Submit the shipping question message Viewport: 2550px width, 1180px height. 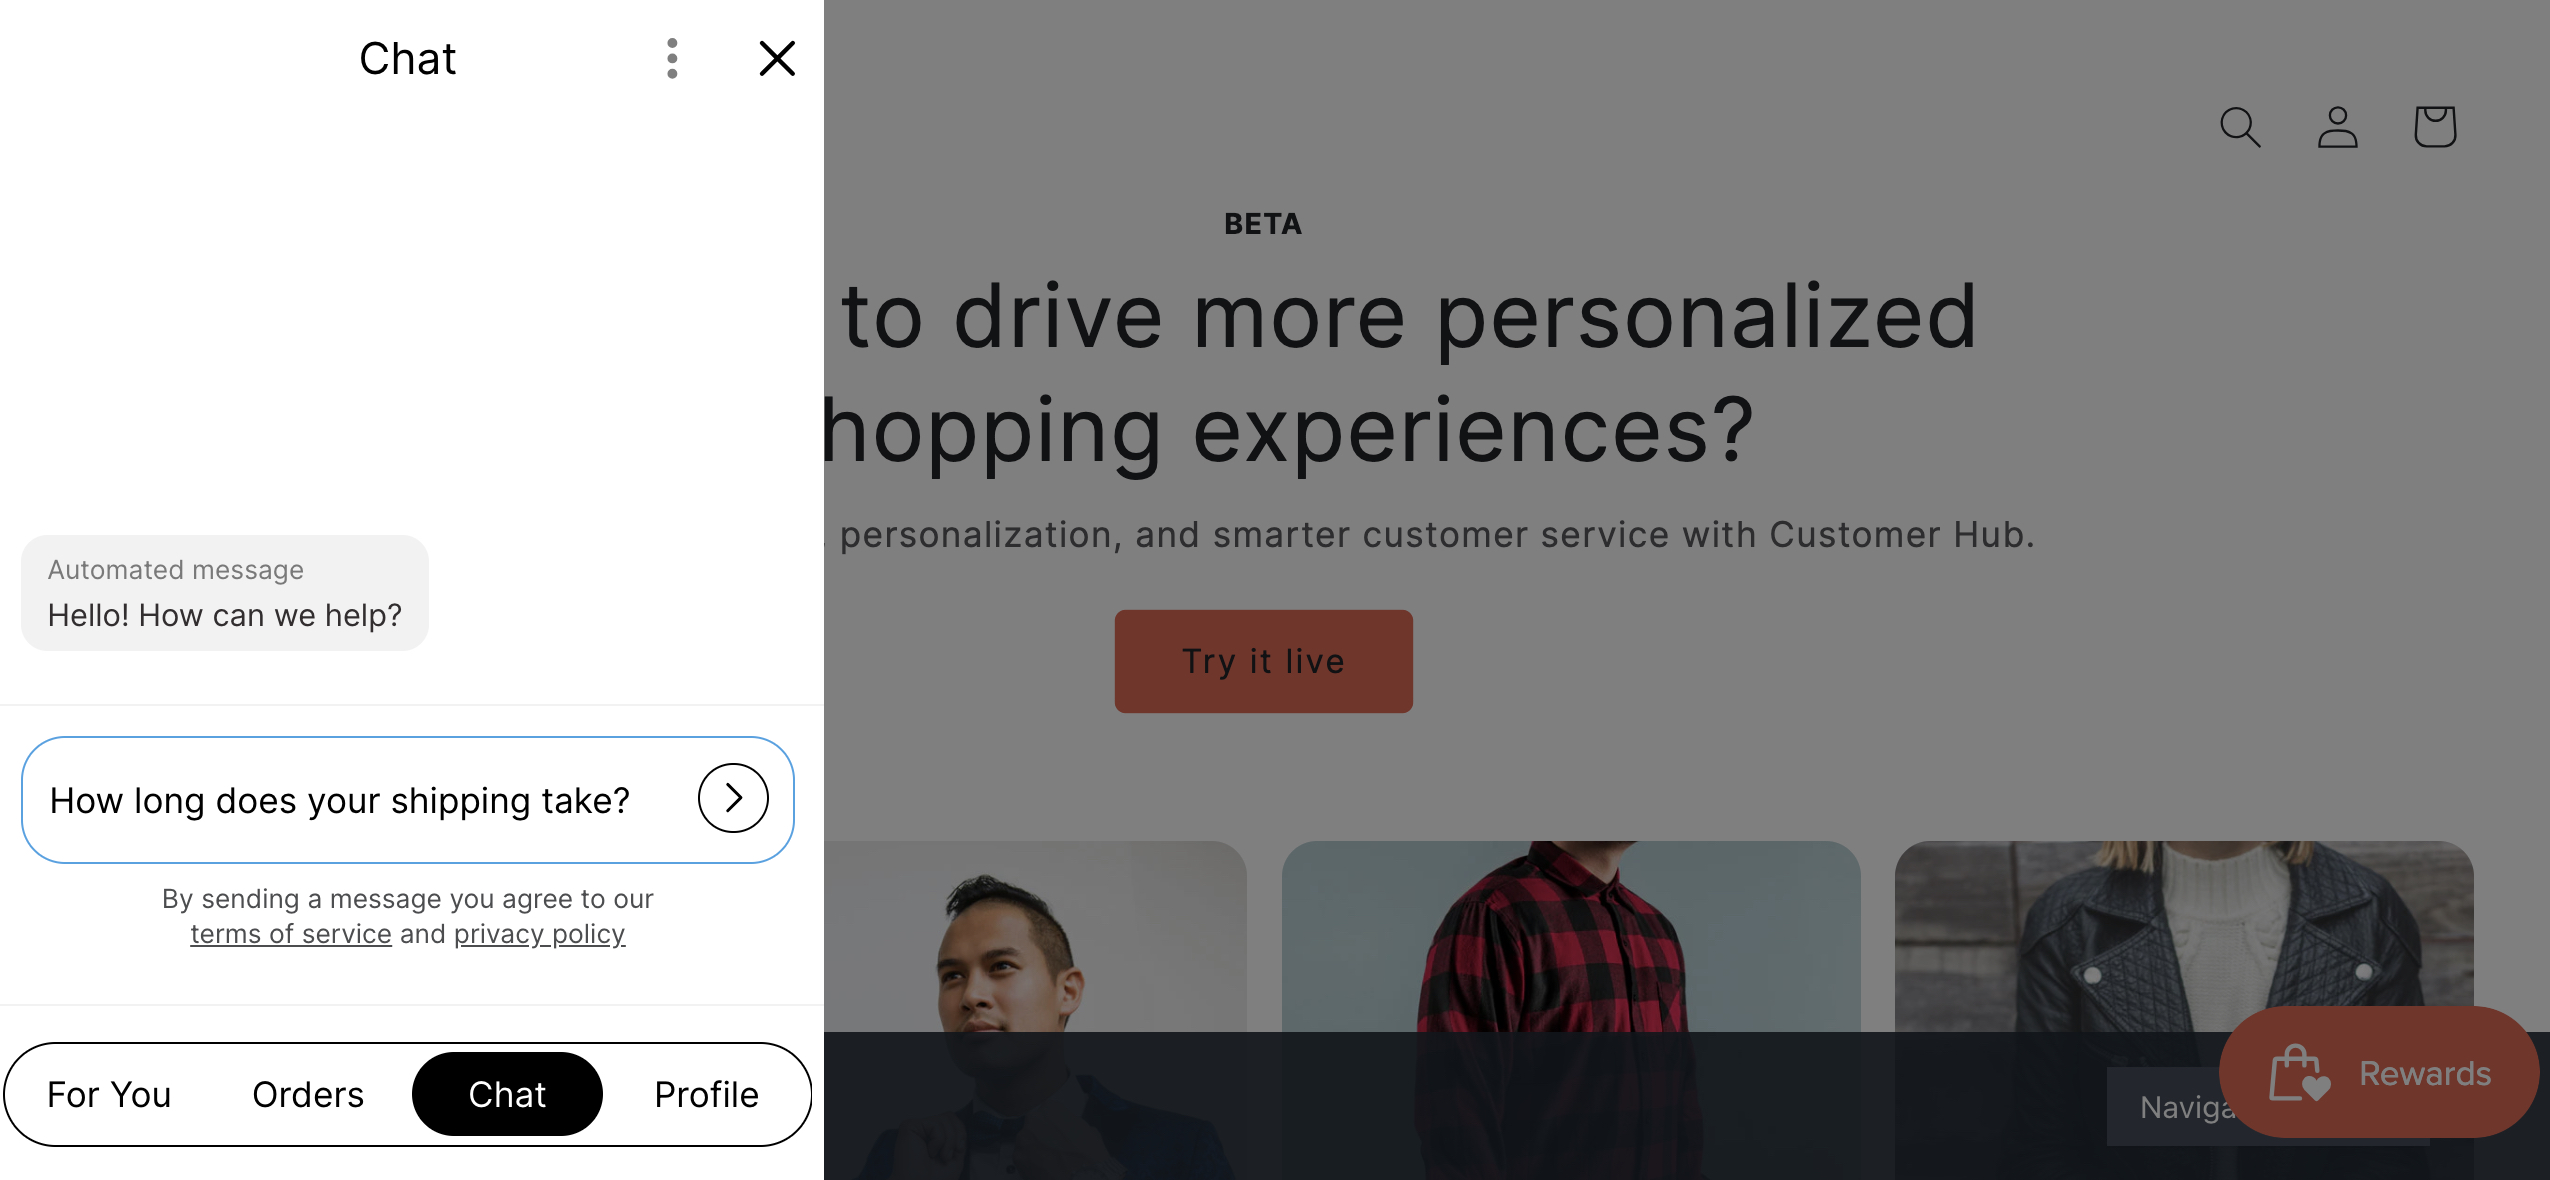point(735,798)
